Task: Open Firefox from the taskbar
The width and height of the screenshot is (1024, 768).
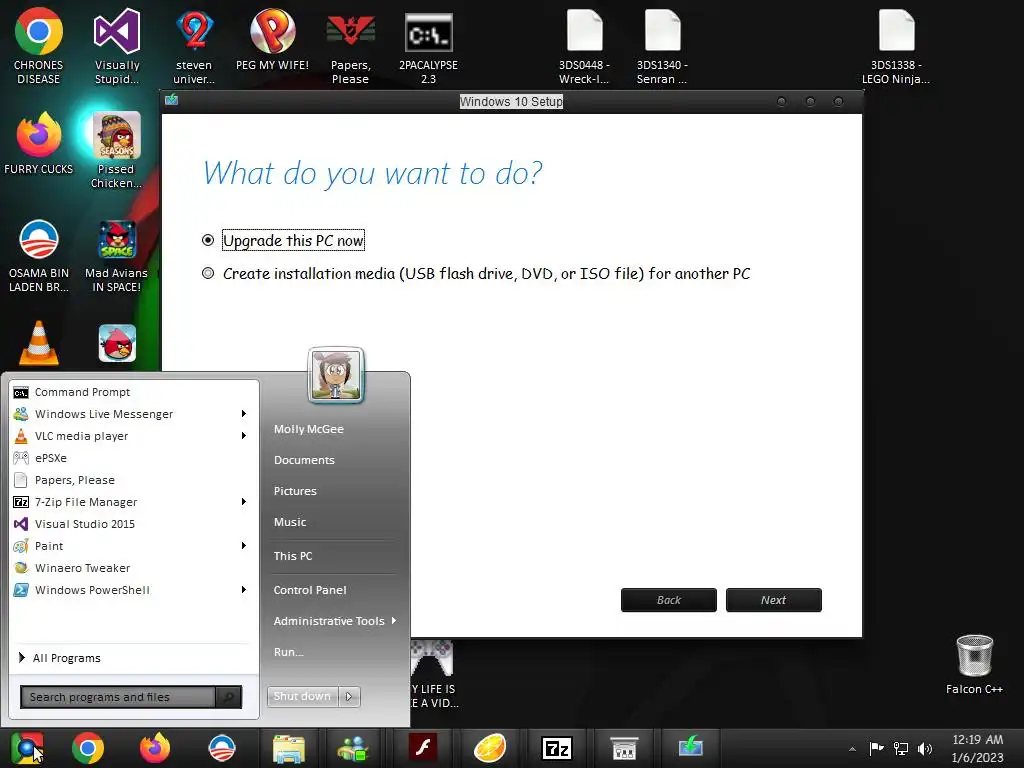Action: 155,748
